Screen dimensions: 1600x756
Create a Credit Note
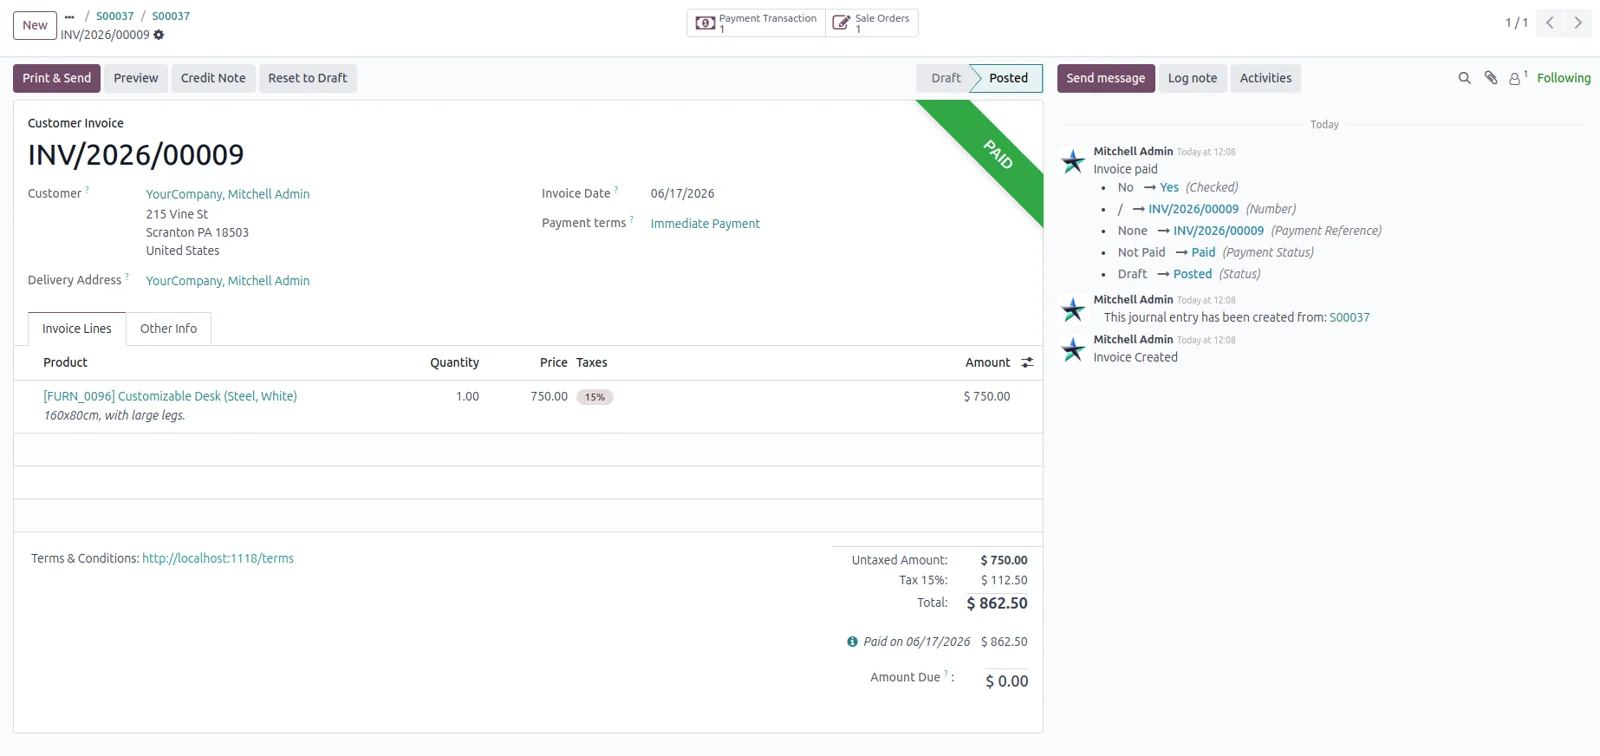click(x=213, y=78)
